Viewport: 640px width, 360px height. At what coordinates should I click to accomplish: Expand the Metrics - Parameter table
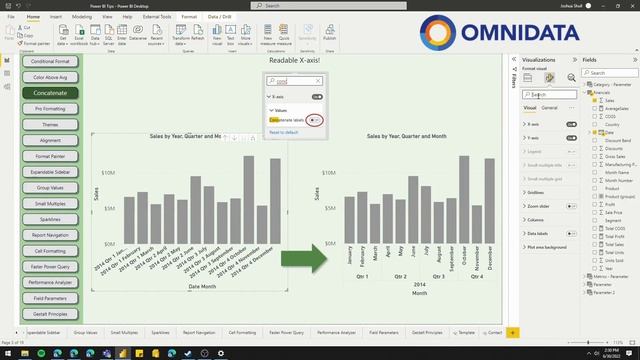click(x=584, y=276)
